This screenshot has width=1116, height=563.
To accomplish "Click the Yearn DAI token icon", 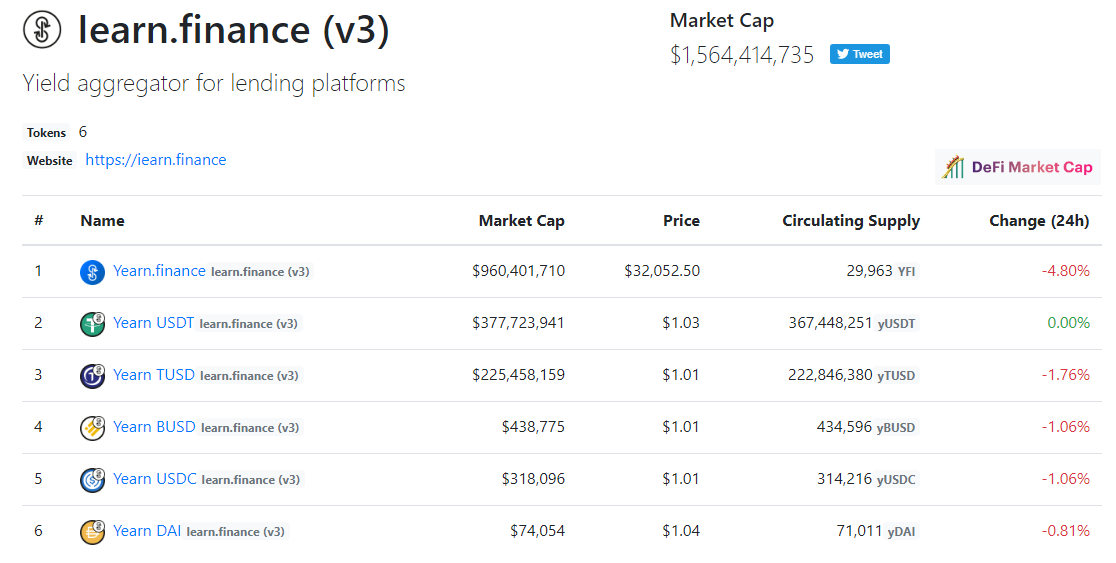I will [93, 532].
